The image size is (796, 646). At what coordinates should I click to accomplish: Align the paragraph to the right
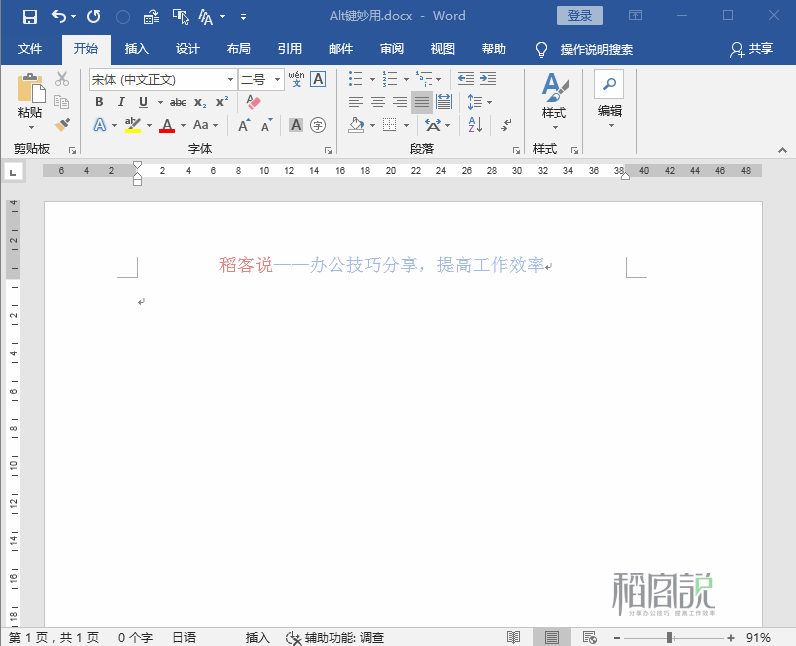[400, 102]
